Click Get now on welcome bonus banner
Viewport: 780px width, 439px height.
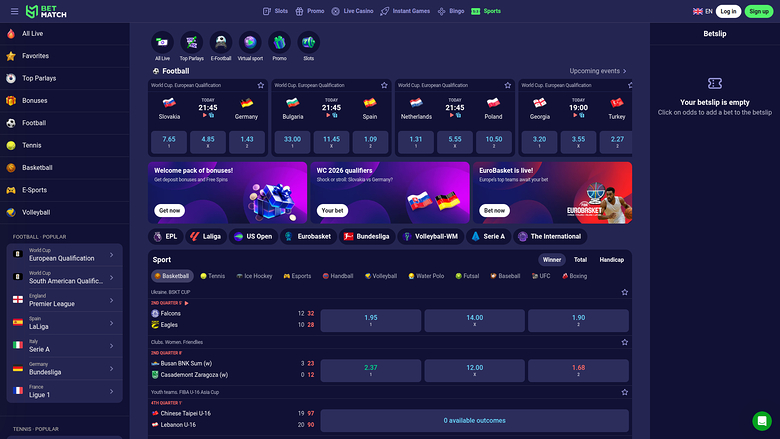[170, 211]
